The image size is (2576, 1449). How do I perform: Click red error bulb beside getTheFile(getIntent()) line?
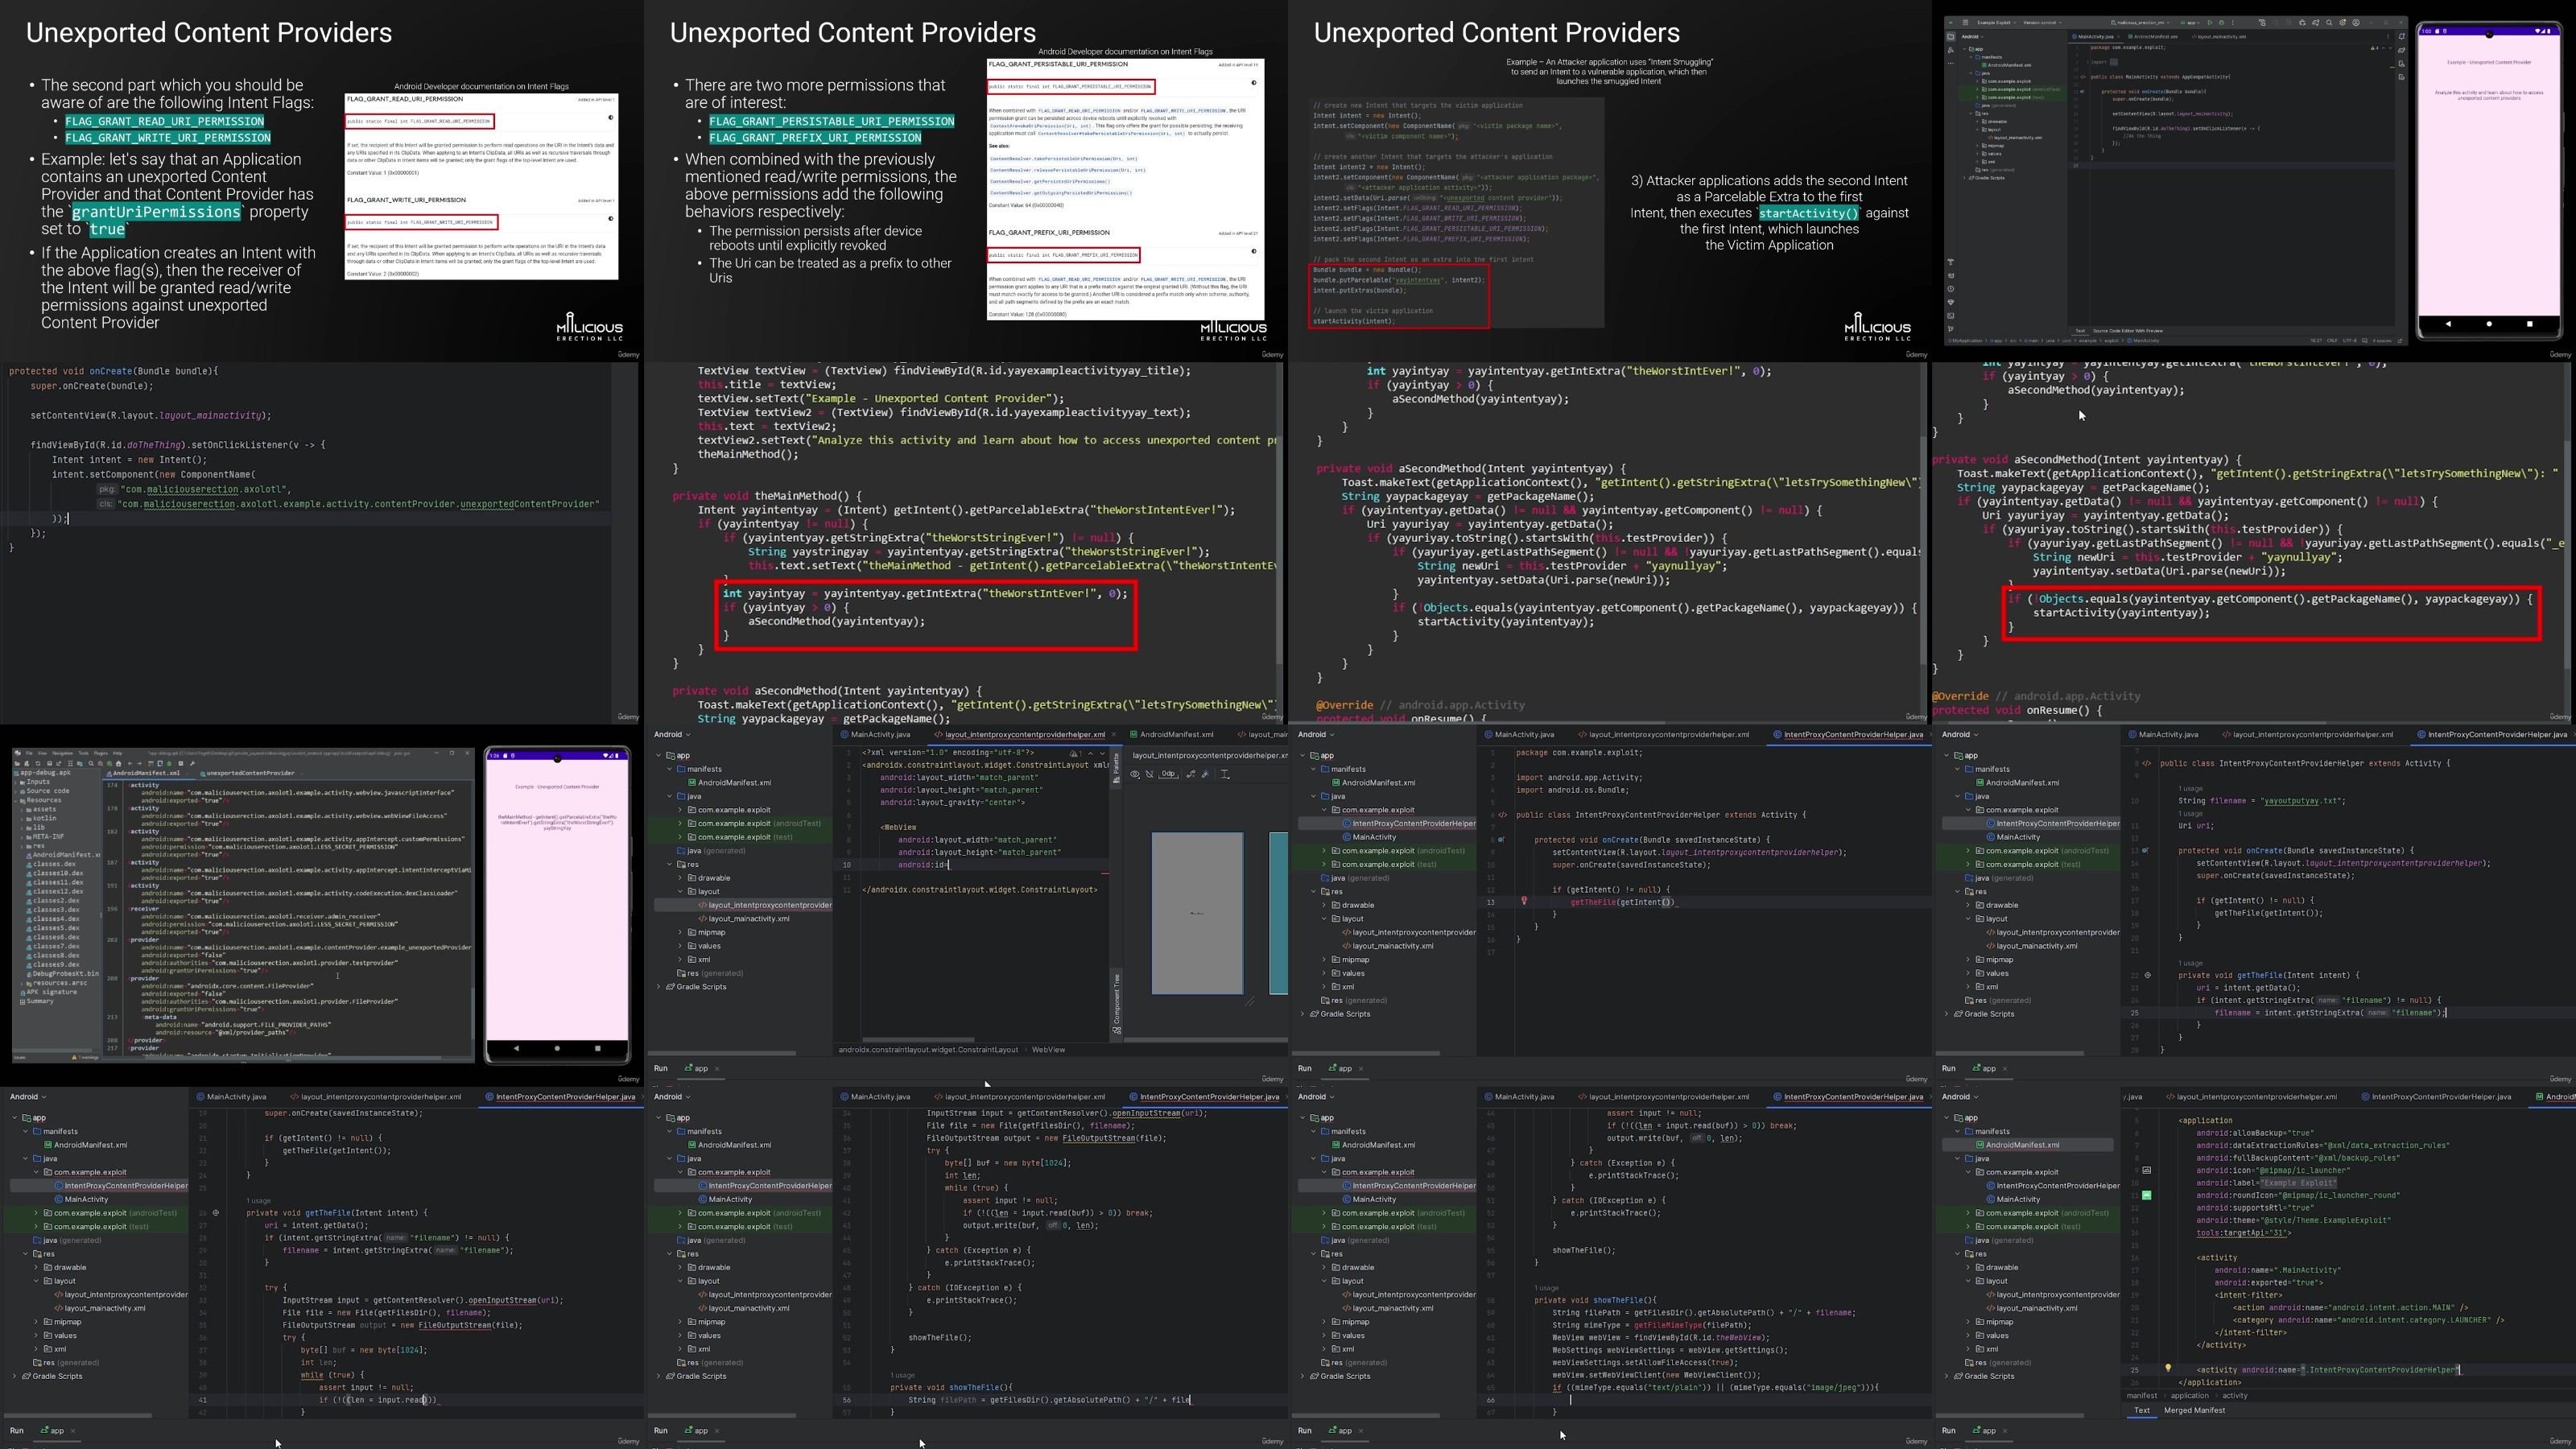point(1524,901)
